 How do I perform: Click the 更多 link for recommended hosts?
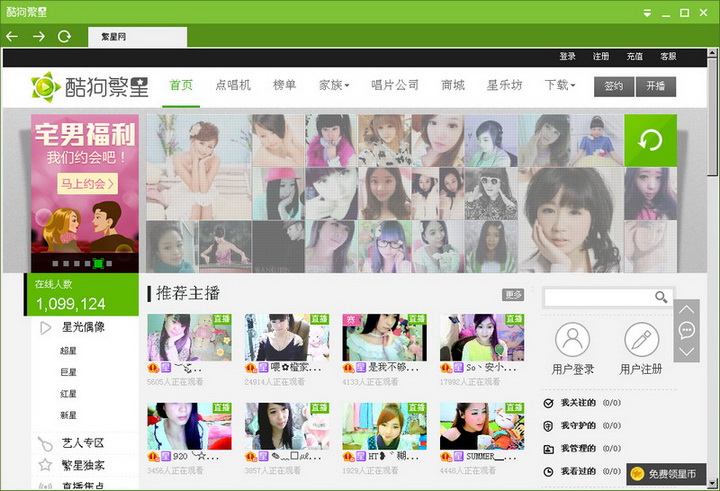(513, 294)
